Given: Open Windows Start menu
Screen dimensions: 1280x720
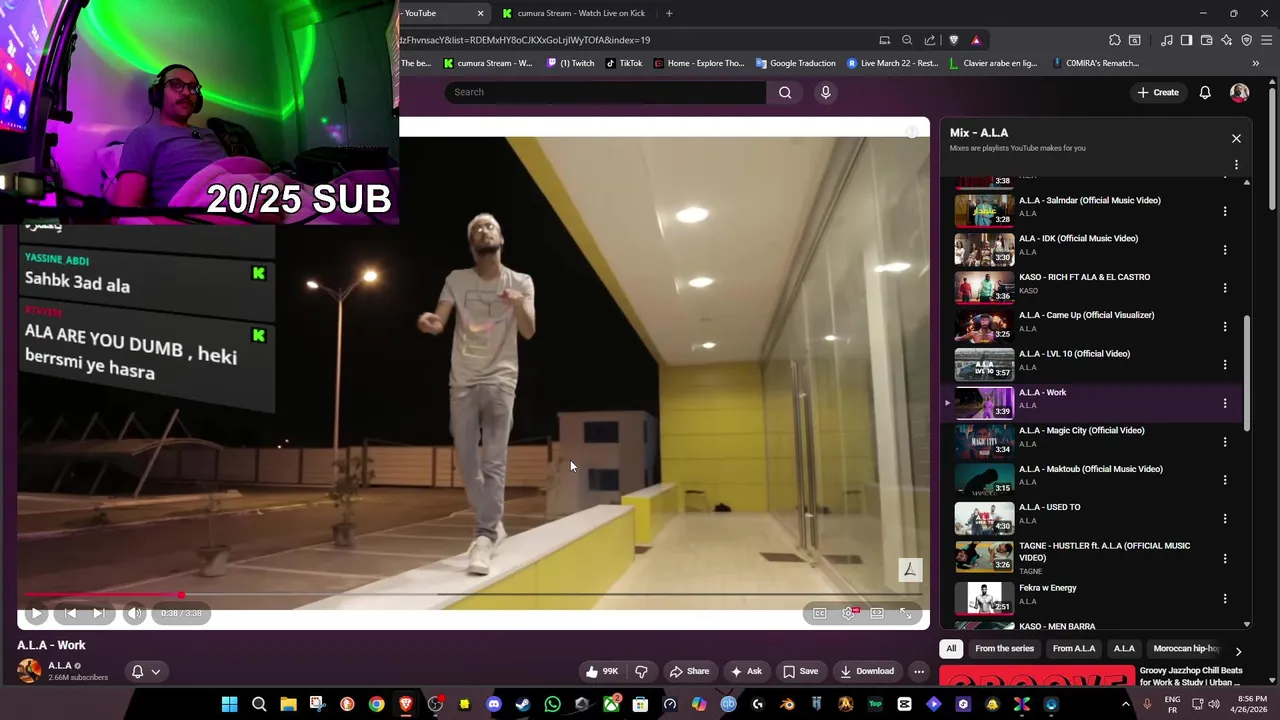Looking at the screenshot, I should click(229, 704).
